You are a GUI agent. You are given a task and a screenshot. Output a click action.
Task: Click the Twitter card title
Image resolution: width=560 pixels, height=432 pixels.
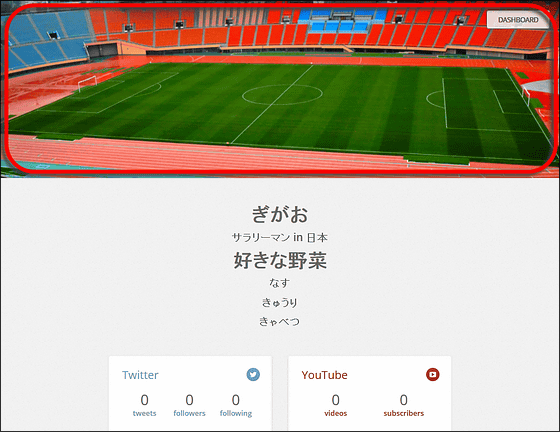[140, 375]
